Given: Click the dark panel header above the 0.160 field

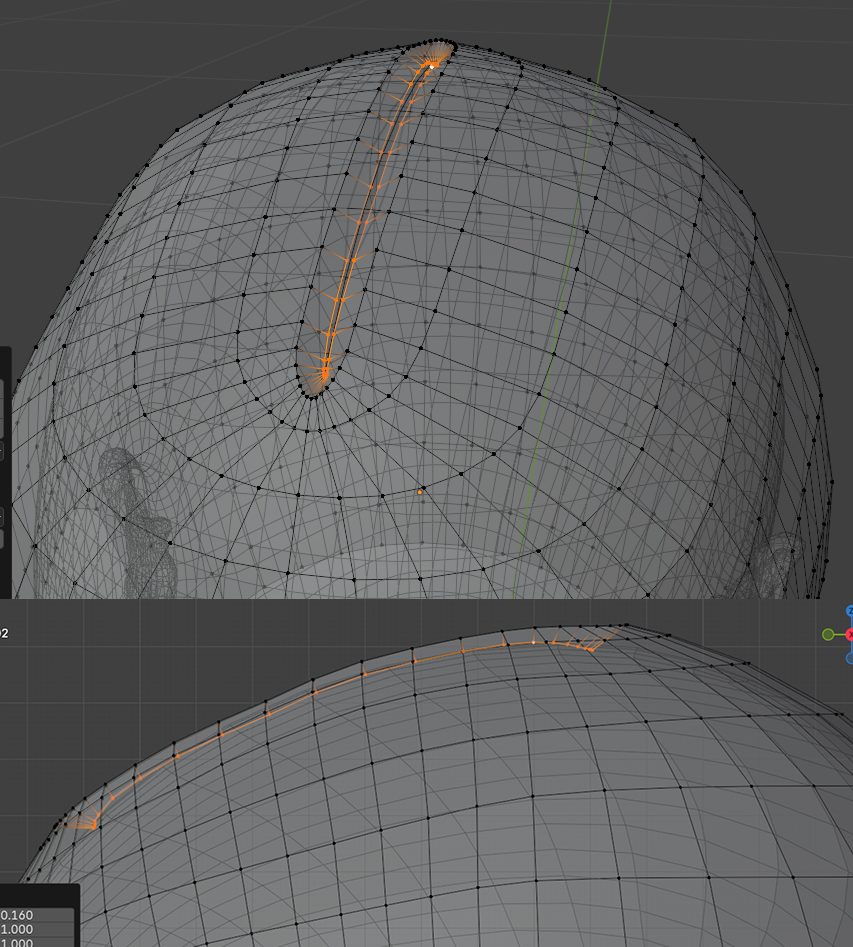Looking at the screenshot, I should (x=38, y=894).
